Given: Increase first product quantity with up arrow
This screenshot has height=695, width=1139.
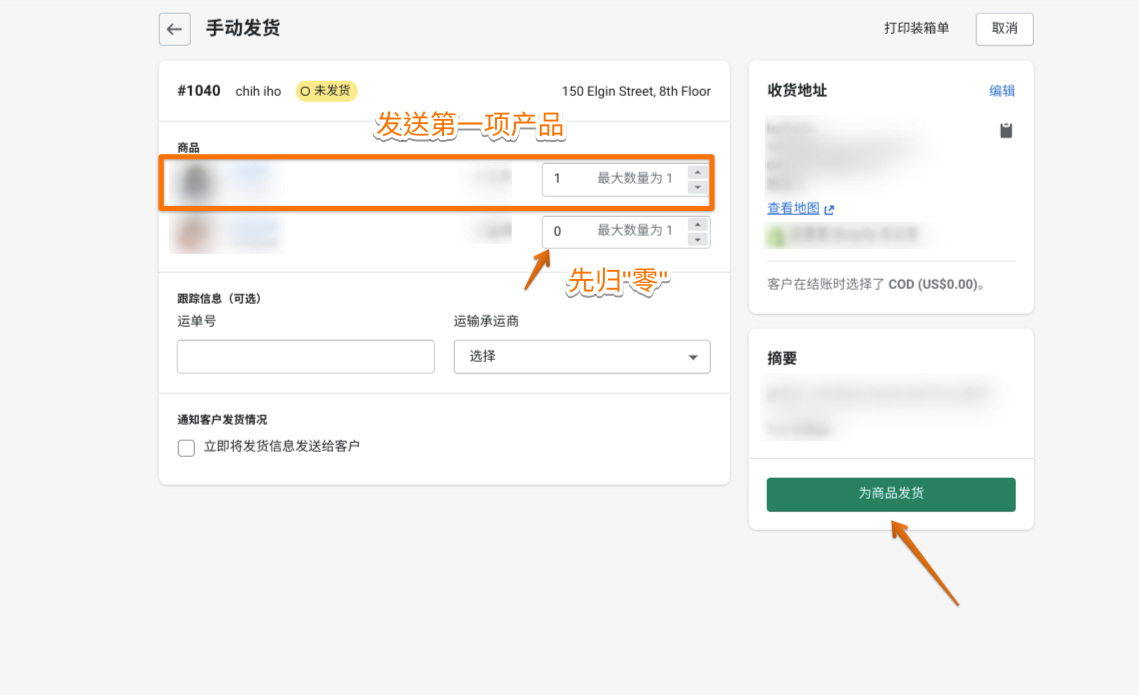Looking at the screenshot, I should (698, 172).
